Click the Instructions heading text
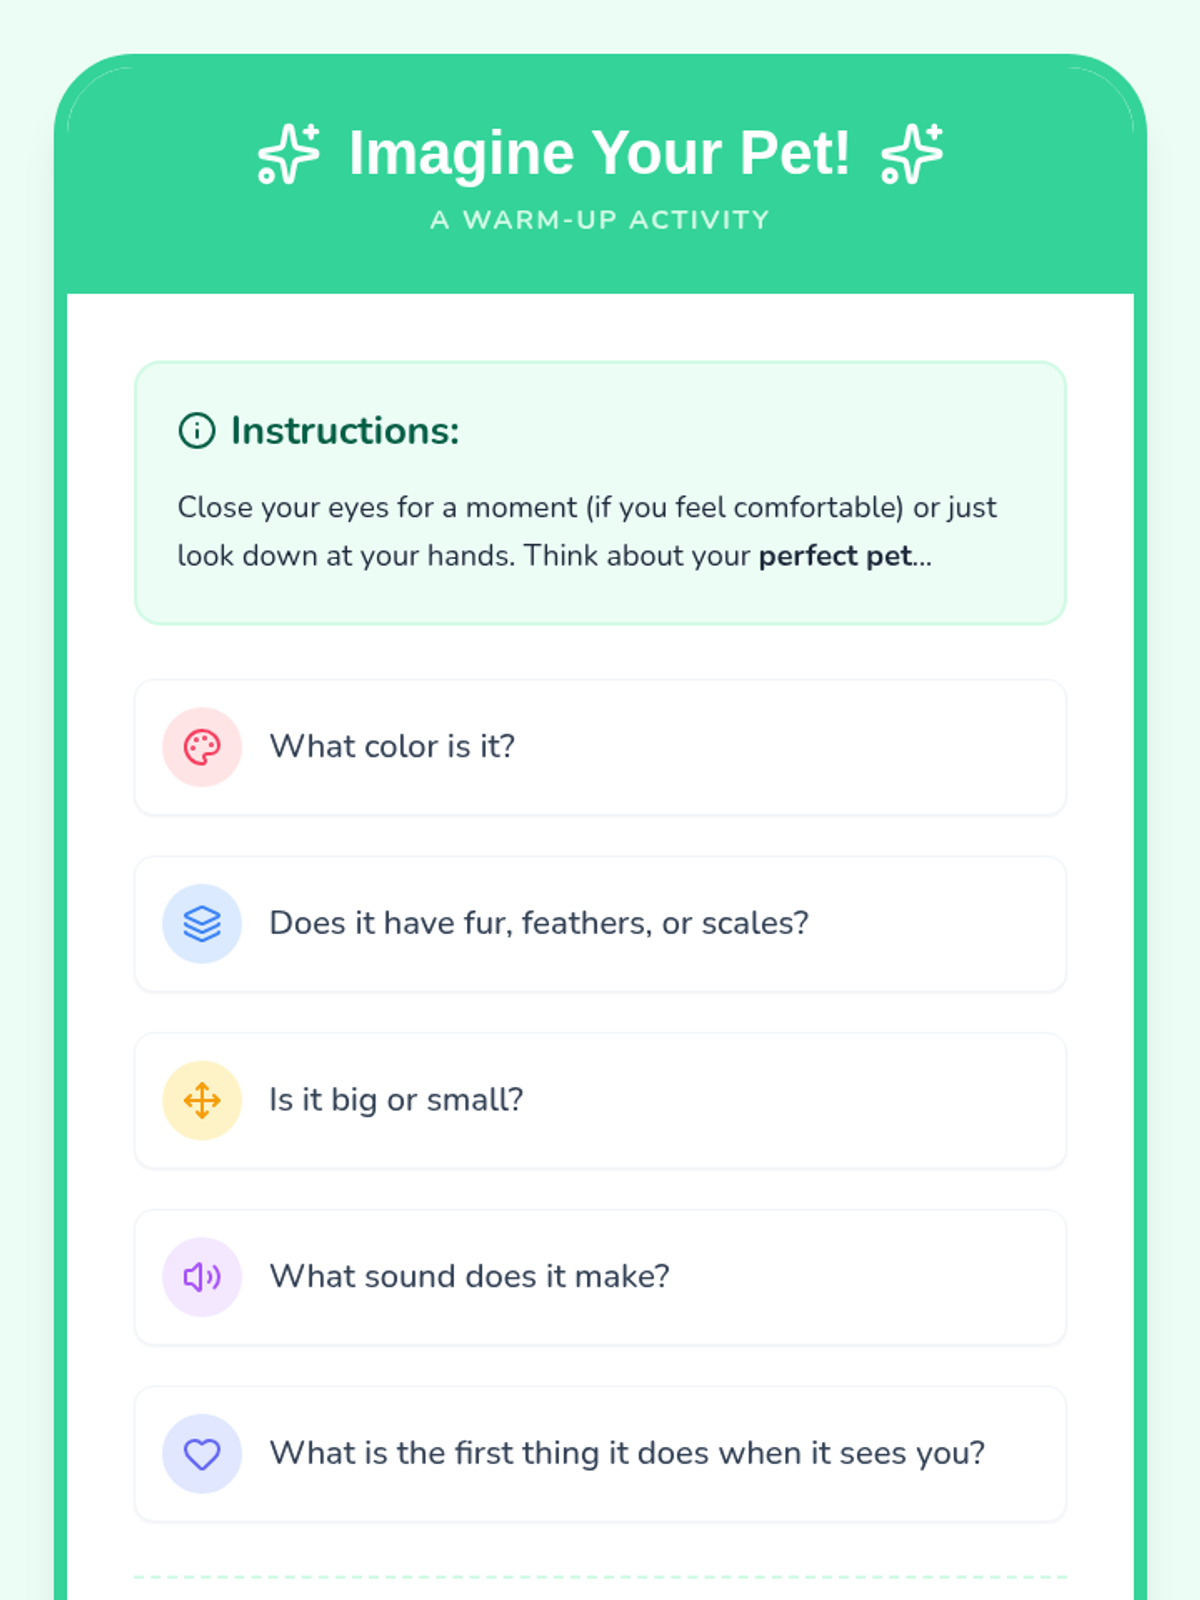The image size is (1200, 1600). pos(345,431)
